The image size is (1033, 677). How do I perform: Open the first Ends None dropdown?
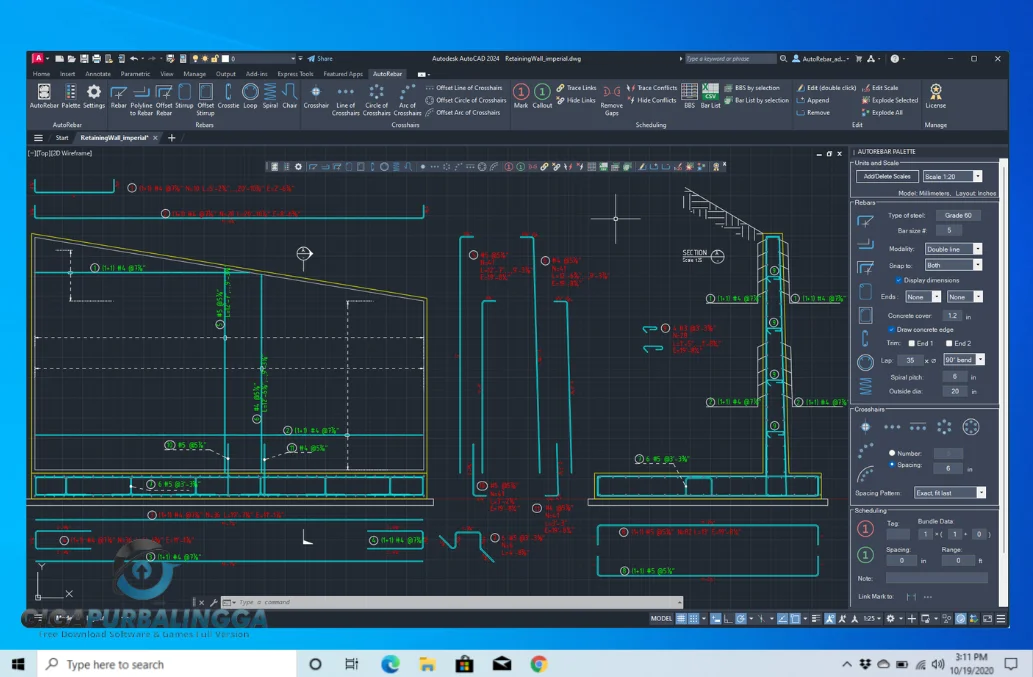923,297
